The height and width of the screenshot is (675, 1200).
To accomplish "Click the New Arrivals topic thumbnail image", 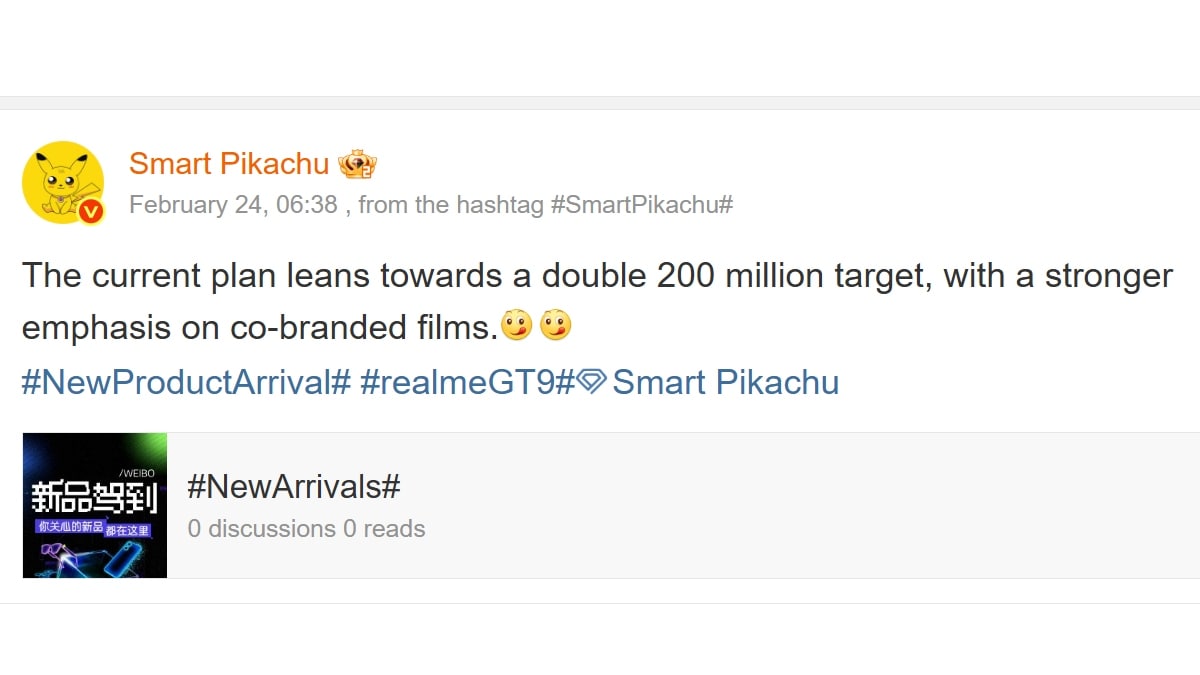I will coord(95,505).
